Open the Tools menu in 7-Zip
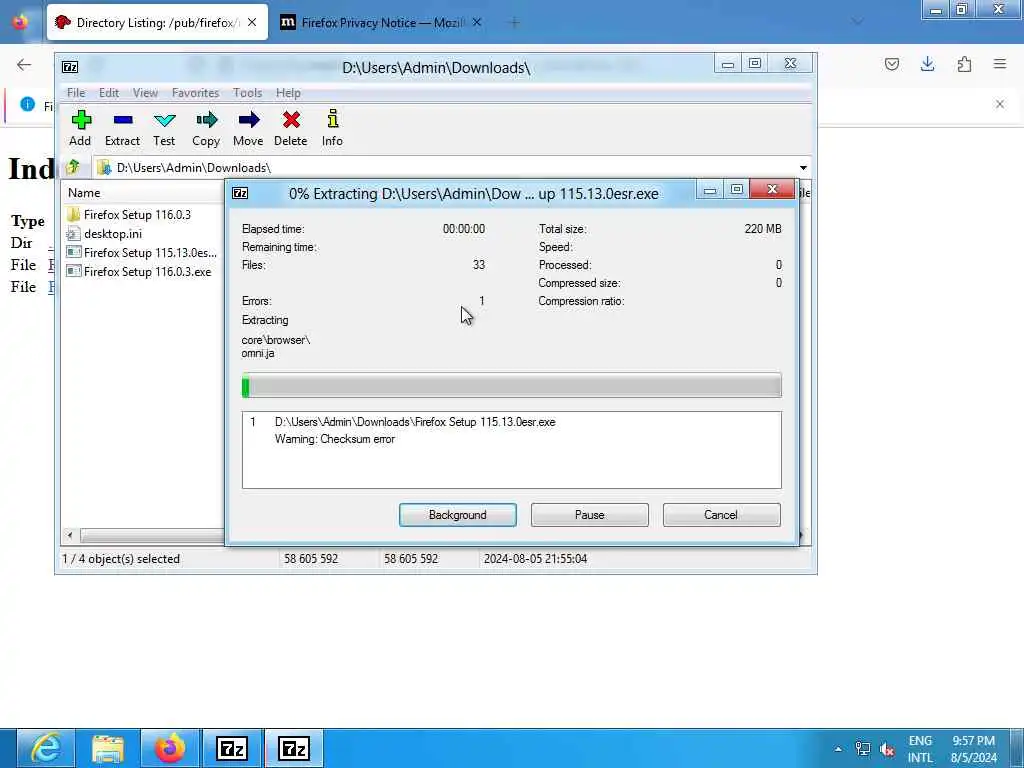 click(x=248, y=93)
